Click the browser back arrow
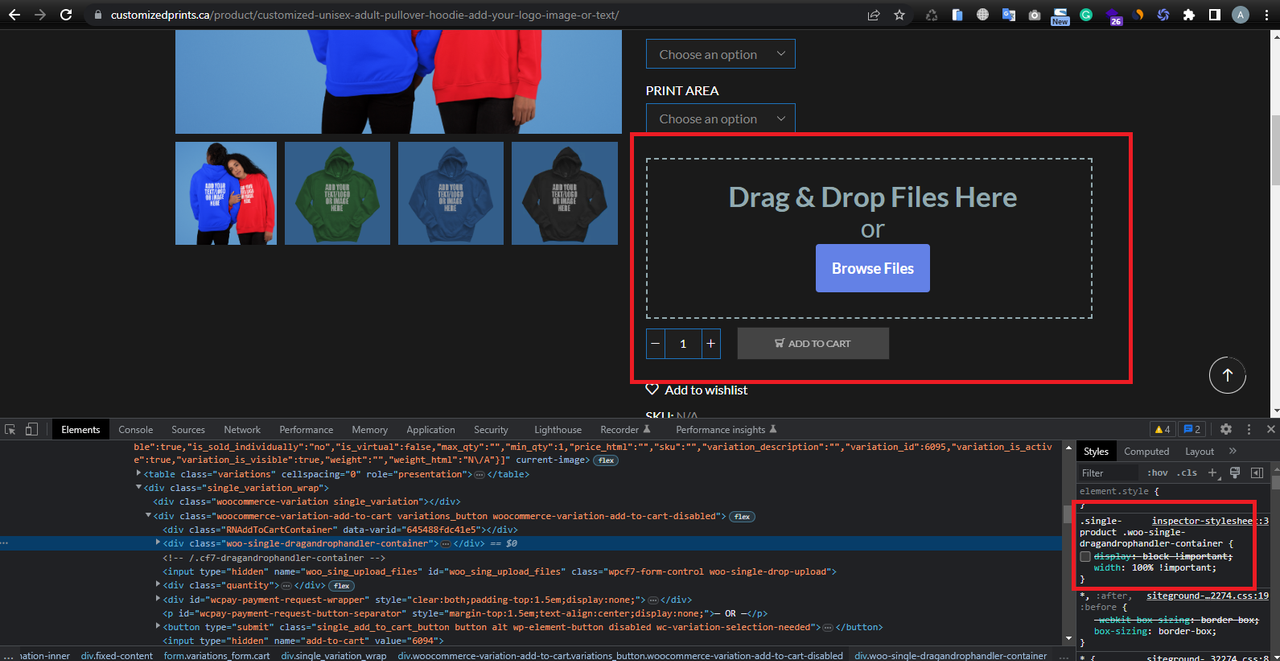Image resolution: width=1280 pixels, height=661 pixels. 13,15
